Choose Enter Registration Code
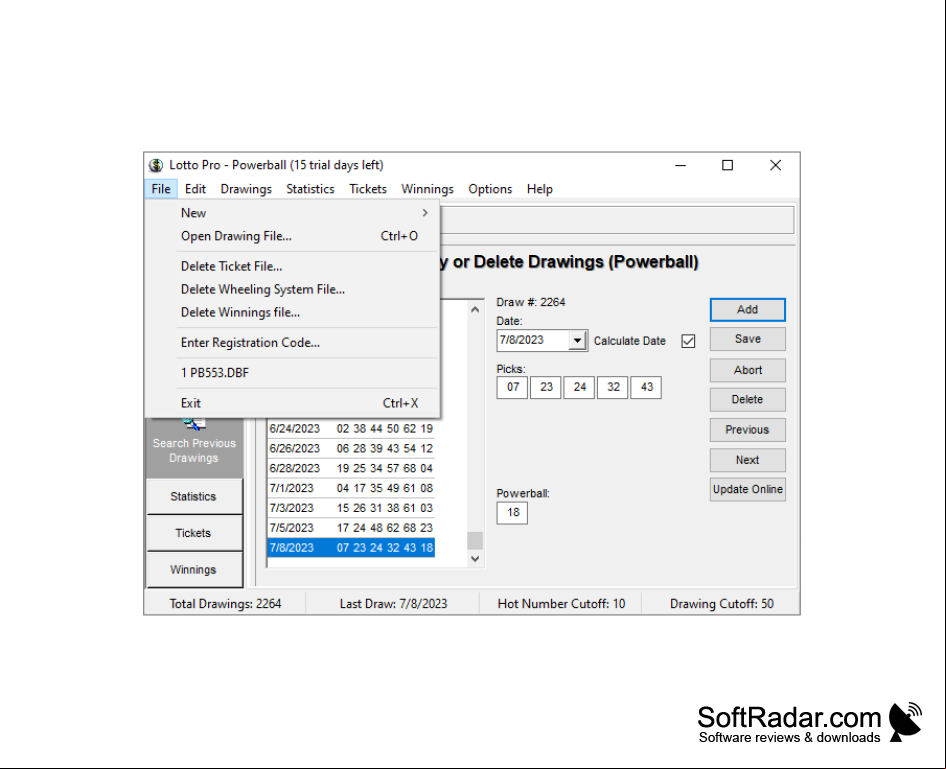The width and height of the screenshot is (946, 769). 293,343
